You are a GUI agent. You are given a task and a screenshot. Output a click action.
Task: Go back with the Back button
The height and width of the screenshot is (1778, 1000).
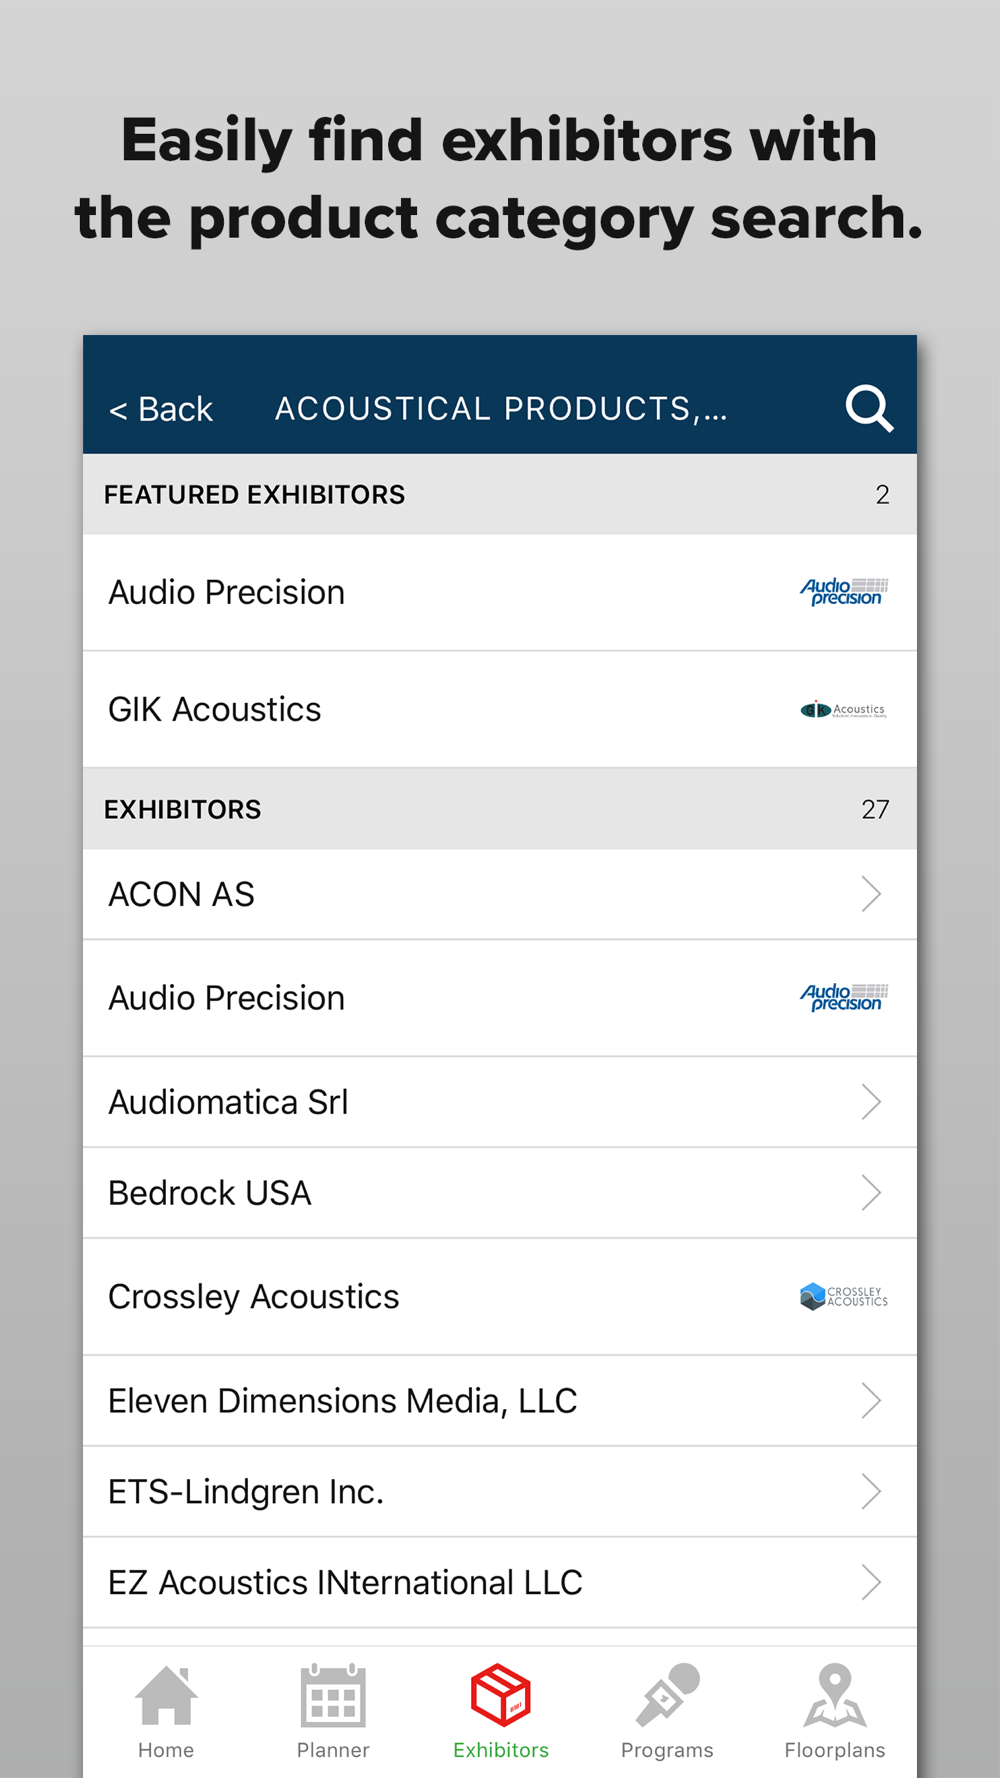[161, 409]
